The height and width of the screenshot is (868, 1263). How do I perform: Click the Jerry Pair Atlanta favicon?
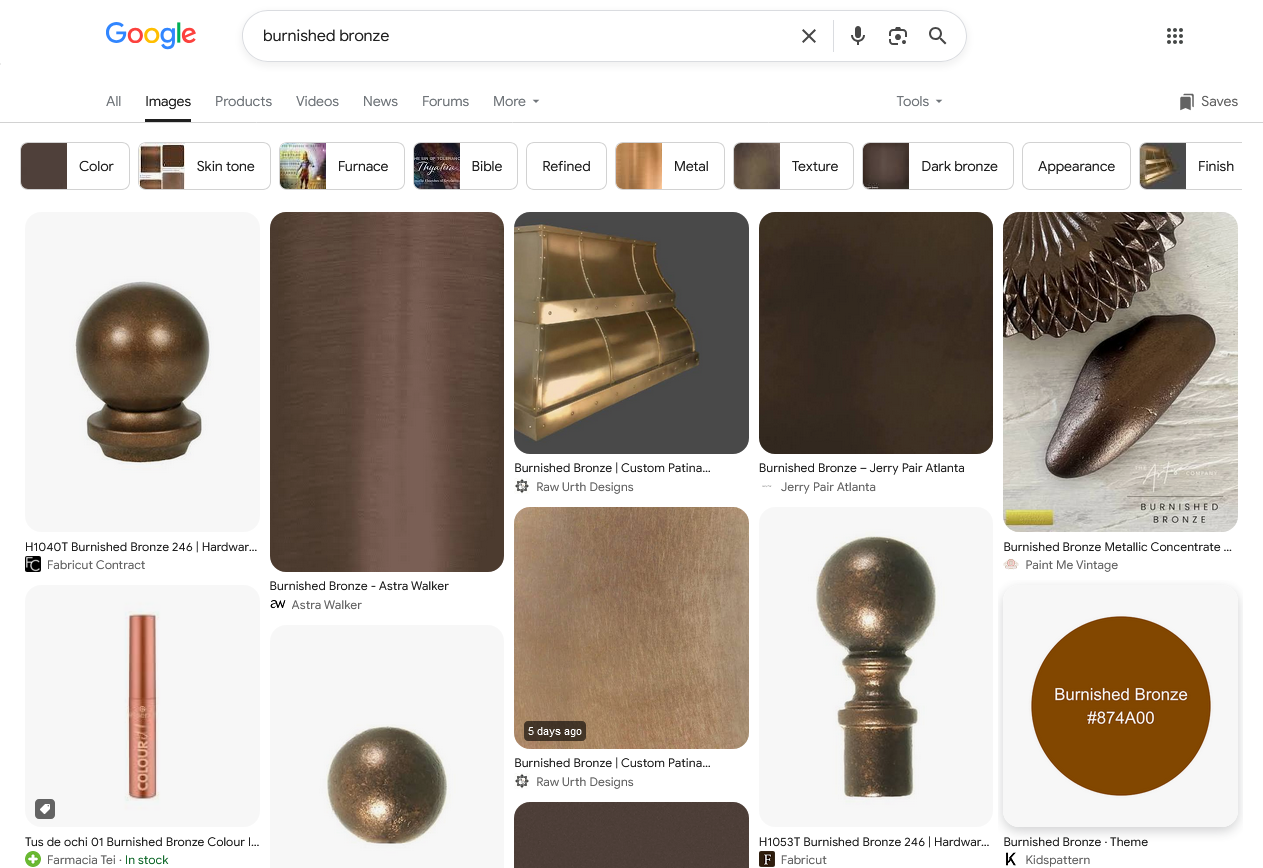767,486
